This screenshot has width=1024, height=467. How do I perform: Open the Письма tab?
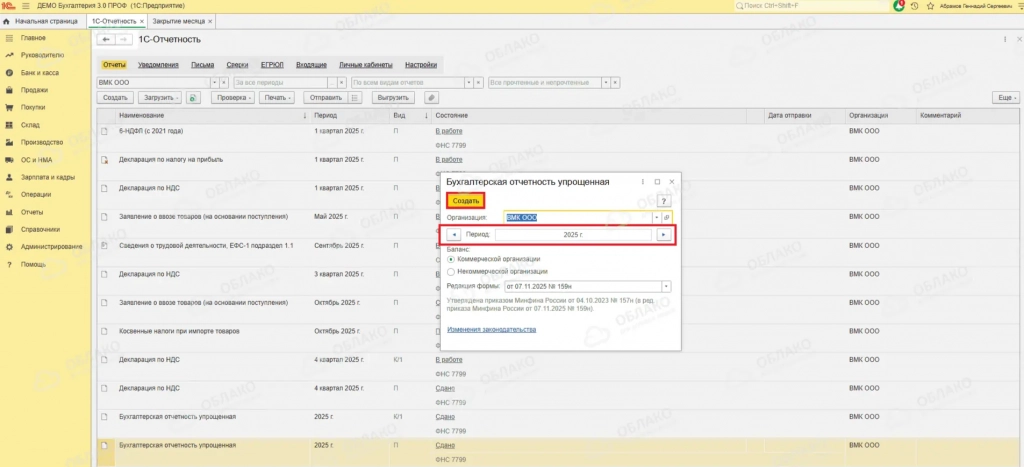pyautogui.click(x=203, y=65)
